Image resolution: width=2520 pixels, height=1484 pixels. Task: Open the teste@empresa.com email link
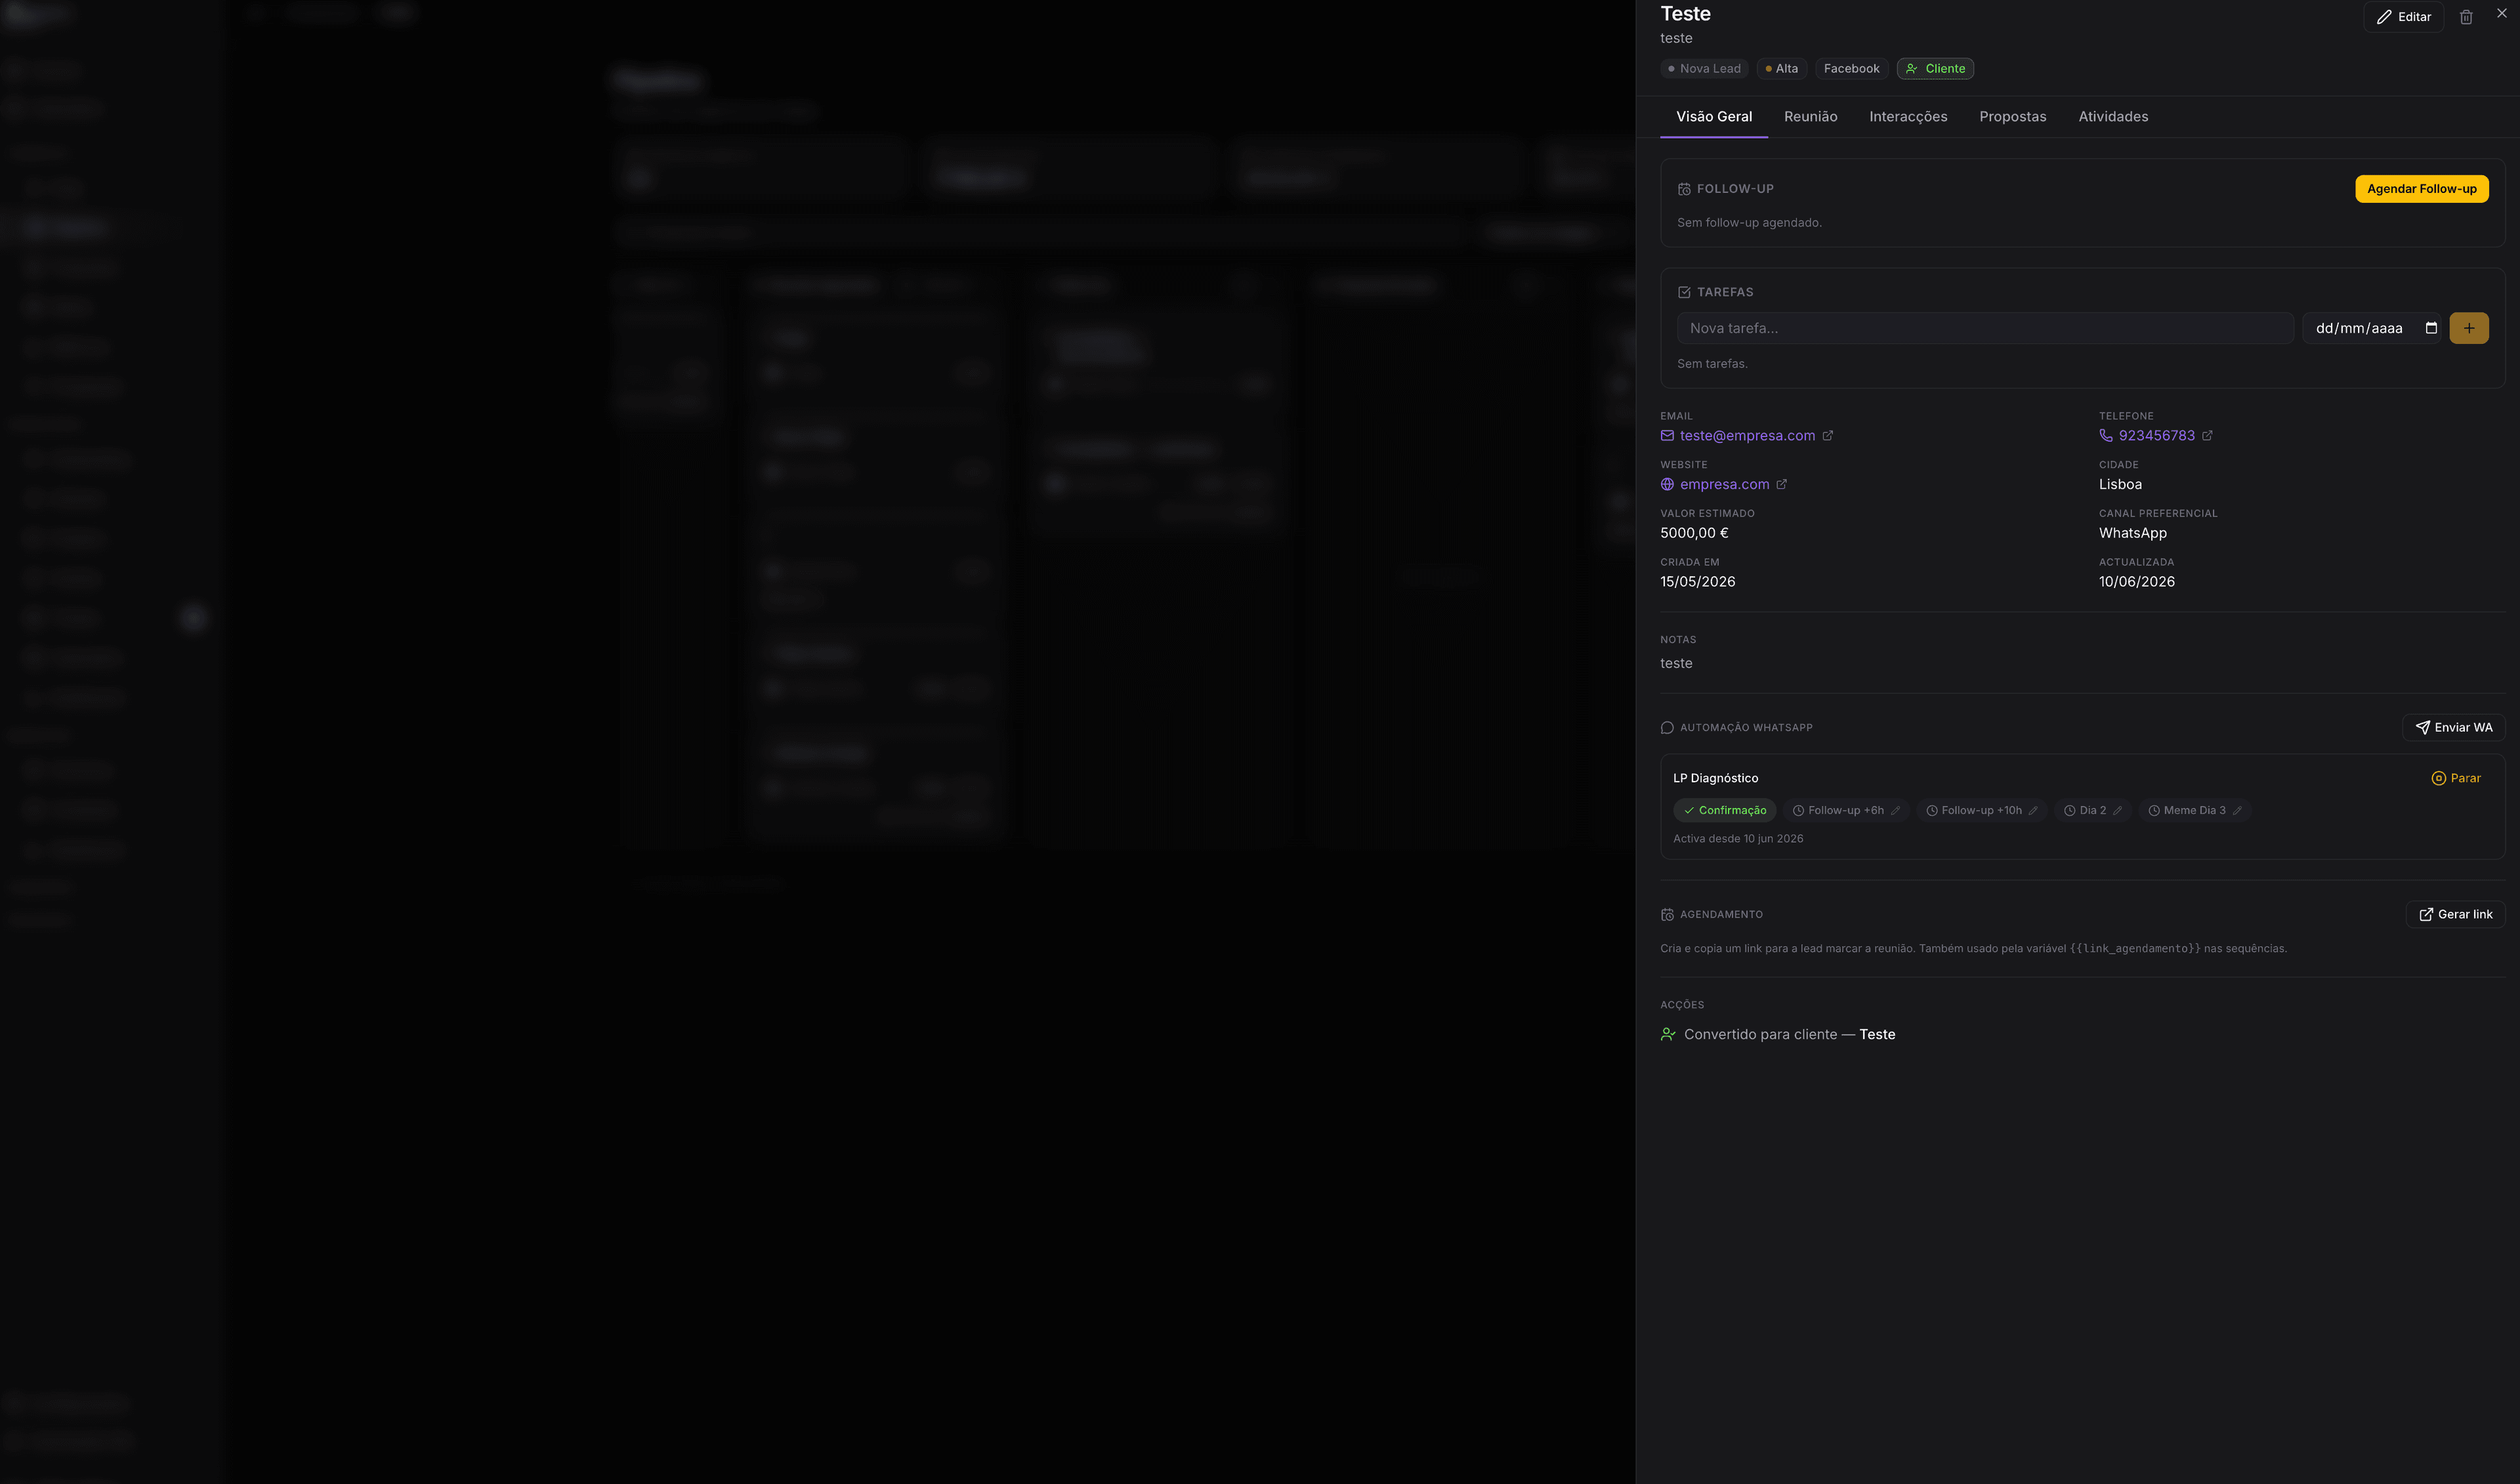click(1747, 435)
